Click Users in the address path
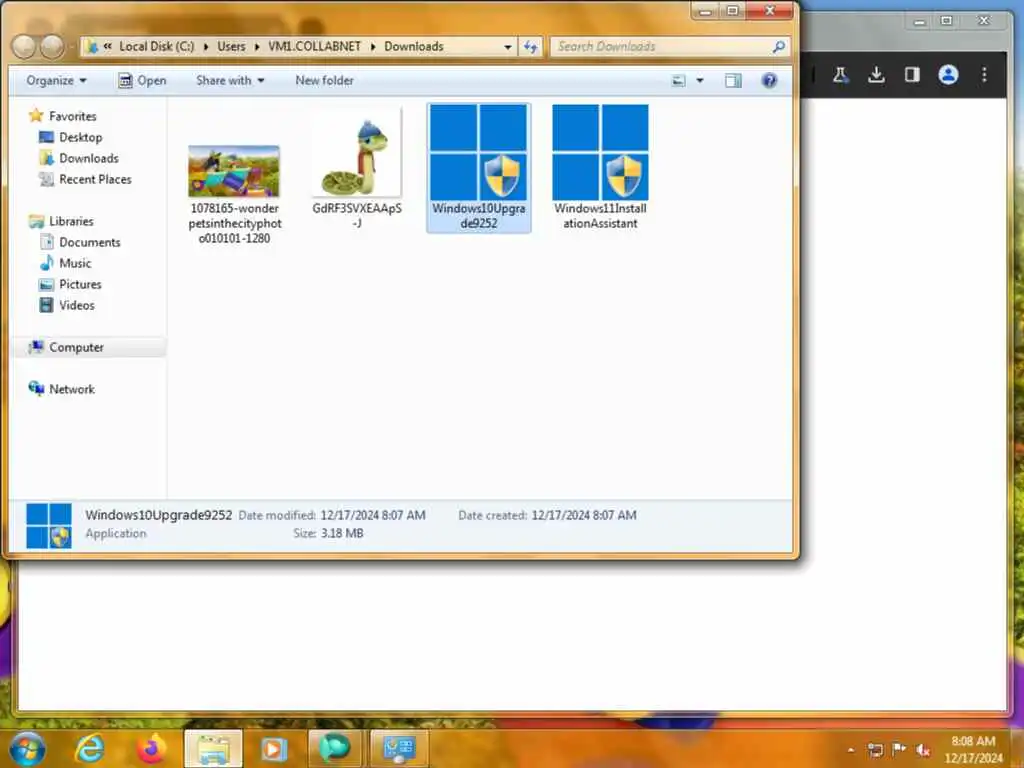Viewport: 1024px width, 768px height. click(231, 46)
